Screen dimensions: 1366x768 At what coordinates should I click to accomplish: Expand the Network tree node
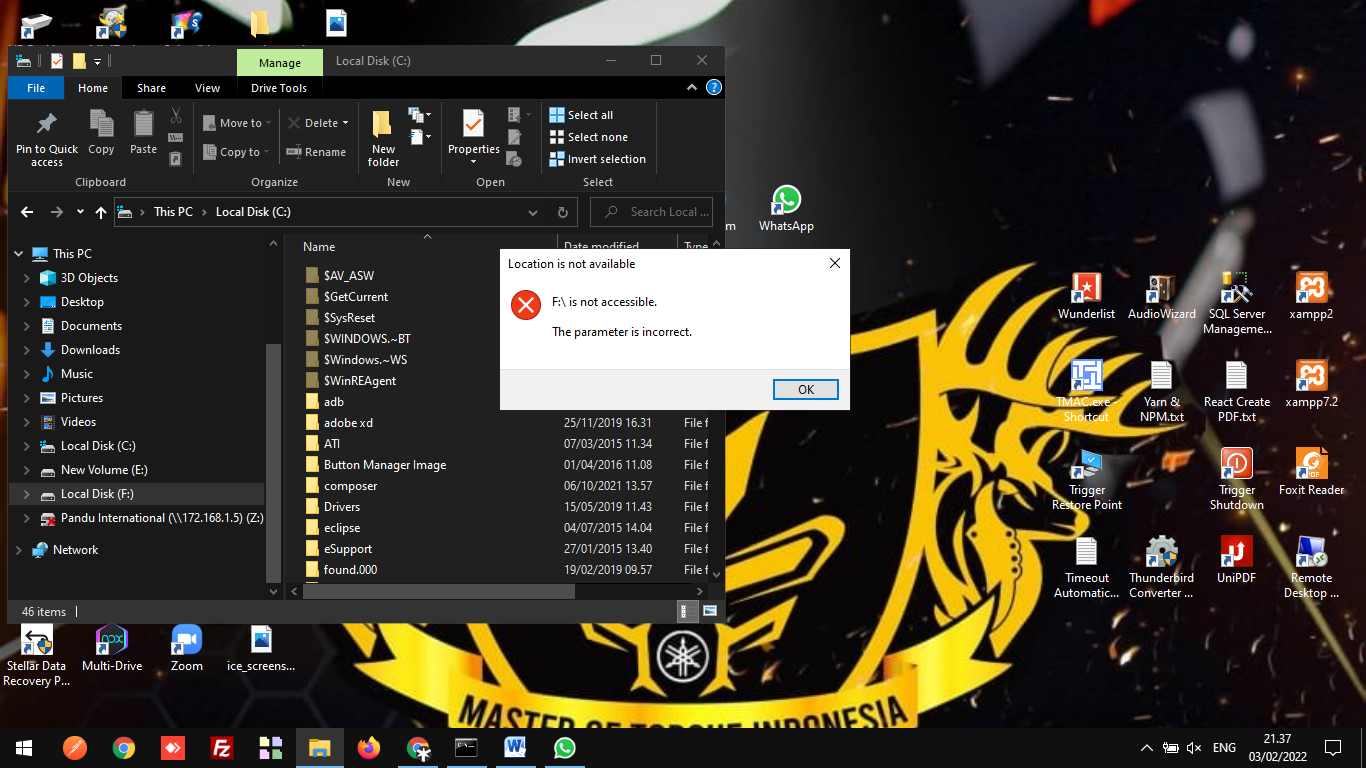pyautogui.click(x=18, y=550)
